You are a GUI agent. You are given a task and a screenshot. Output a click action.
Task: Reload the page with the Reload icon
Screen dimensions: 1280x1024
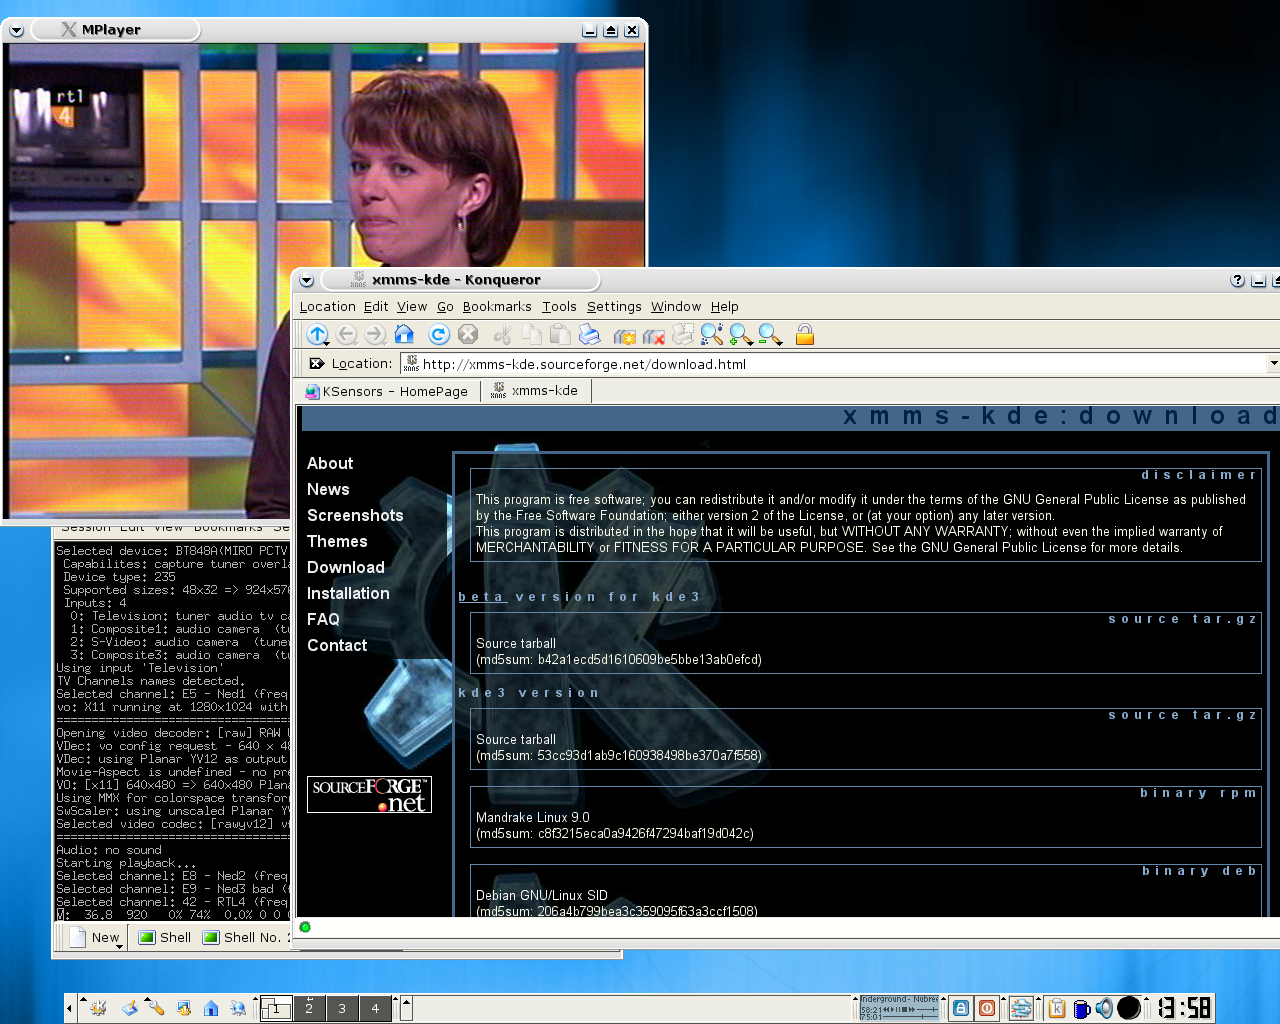[x=438, y=334]
